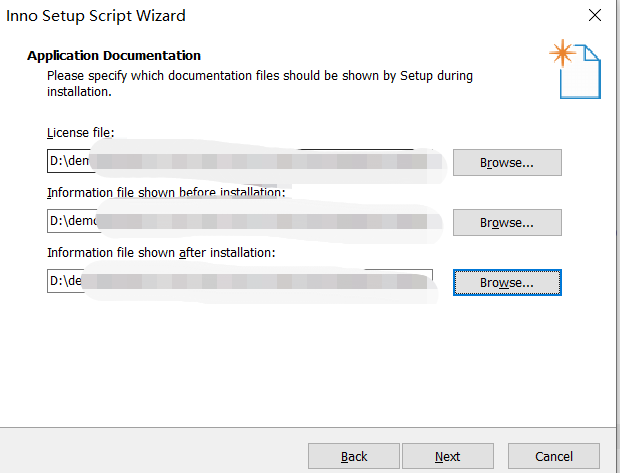
Task: Close the Inno Setup Script Wizard window
Action: click(x=595, y=16)
